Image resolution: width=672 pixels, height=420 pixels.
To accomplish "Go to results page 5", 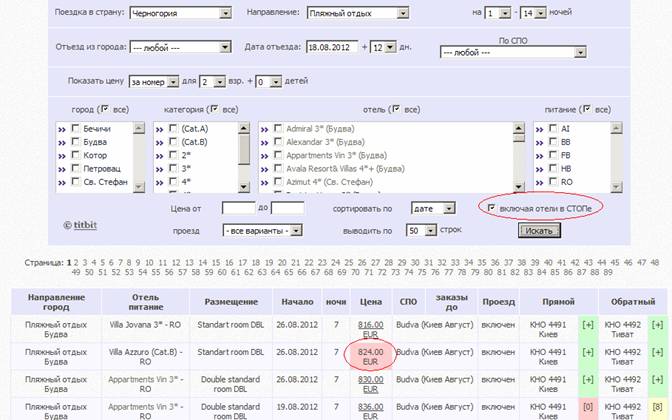I will point(104,263).
